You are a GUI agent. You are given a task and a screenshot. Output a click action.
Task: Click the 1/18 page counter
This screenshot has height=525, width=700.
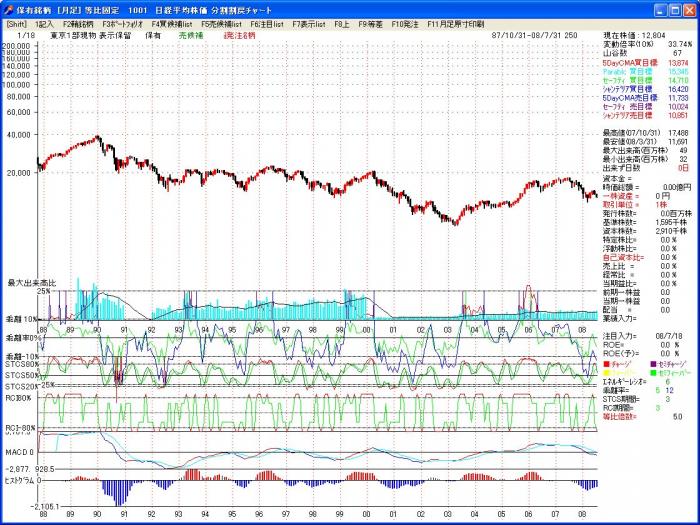point(24,36)
